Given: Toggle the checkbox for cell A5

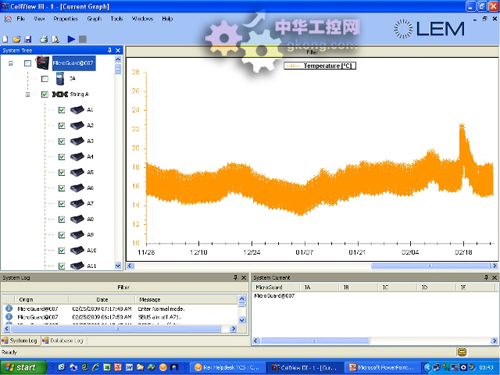Looking at the screenshot, I should click(61, 172).
